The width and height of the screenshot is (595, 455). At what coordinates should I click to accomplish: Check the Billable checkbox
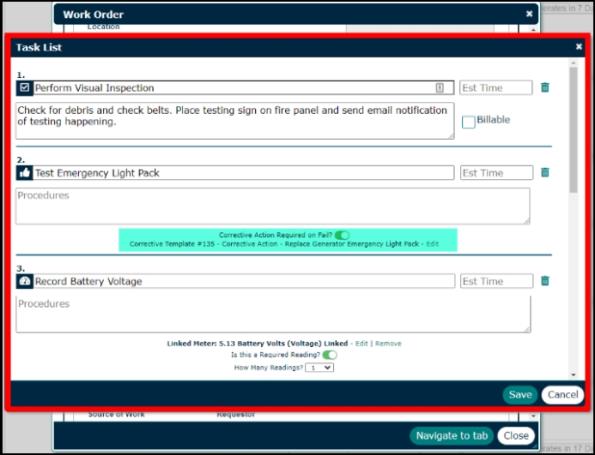click(x=468, y=122)
